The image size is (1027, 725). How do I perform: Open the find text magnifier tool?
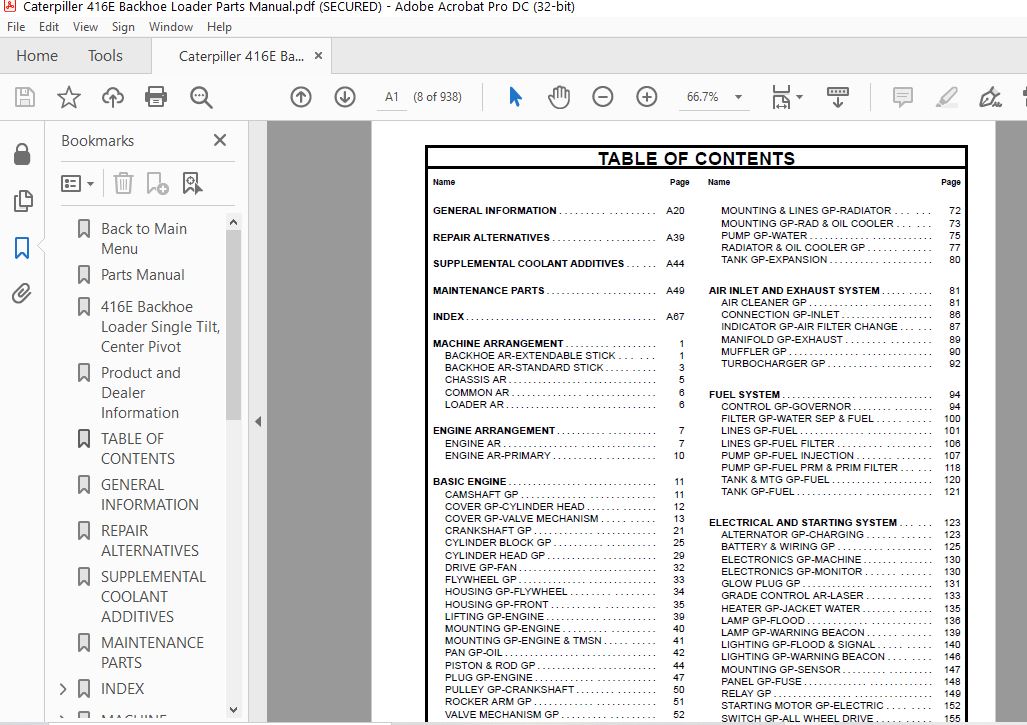(x=201, y=97)
